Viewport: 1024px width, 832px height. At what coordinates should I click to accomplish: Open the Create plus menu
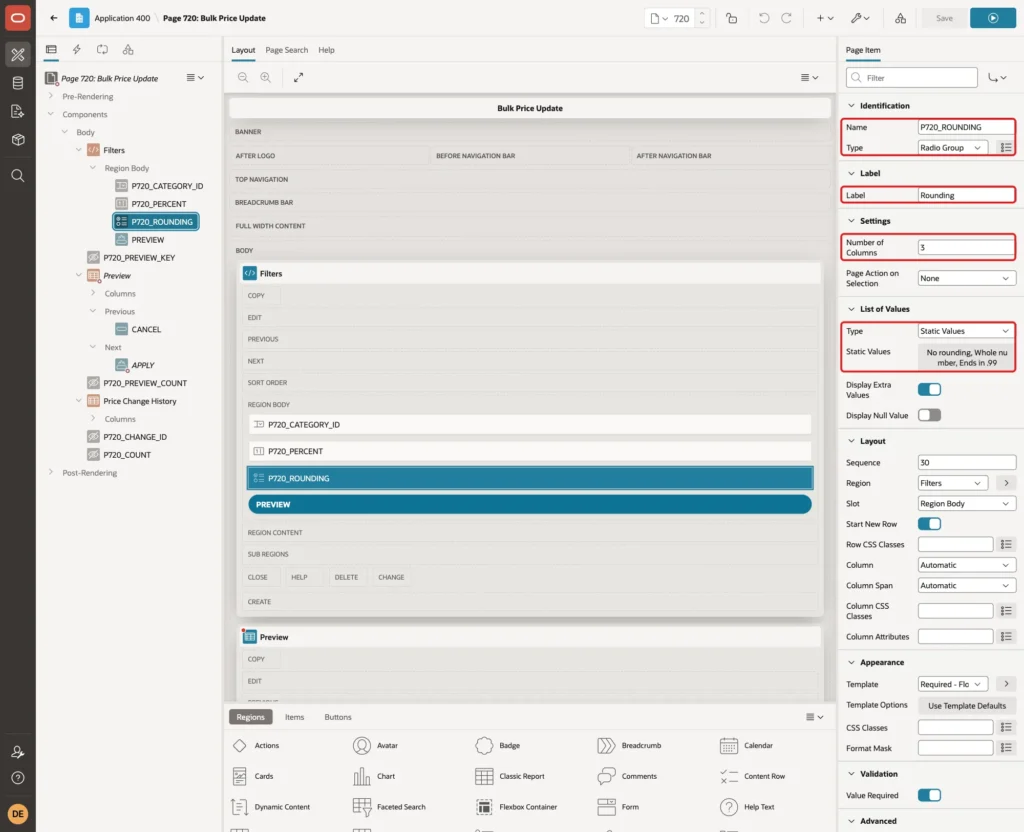click(x=825, y=18)
